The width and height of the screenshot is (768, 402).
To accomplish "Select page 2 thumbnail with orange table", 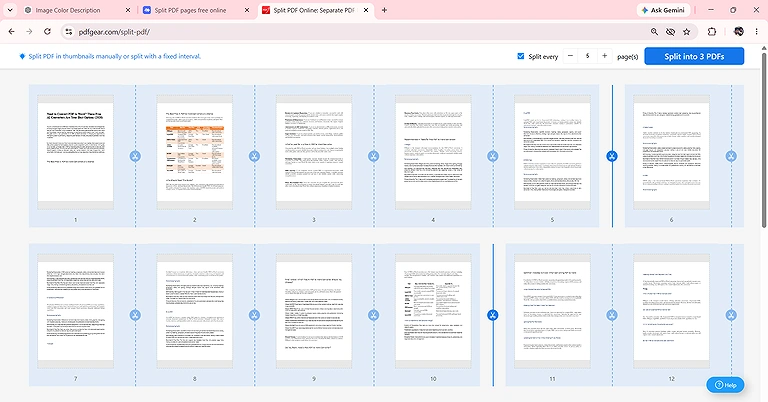I will [x=194, y=152].
